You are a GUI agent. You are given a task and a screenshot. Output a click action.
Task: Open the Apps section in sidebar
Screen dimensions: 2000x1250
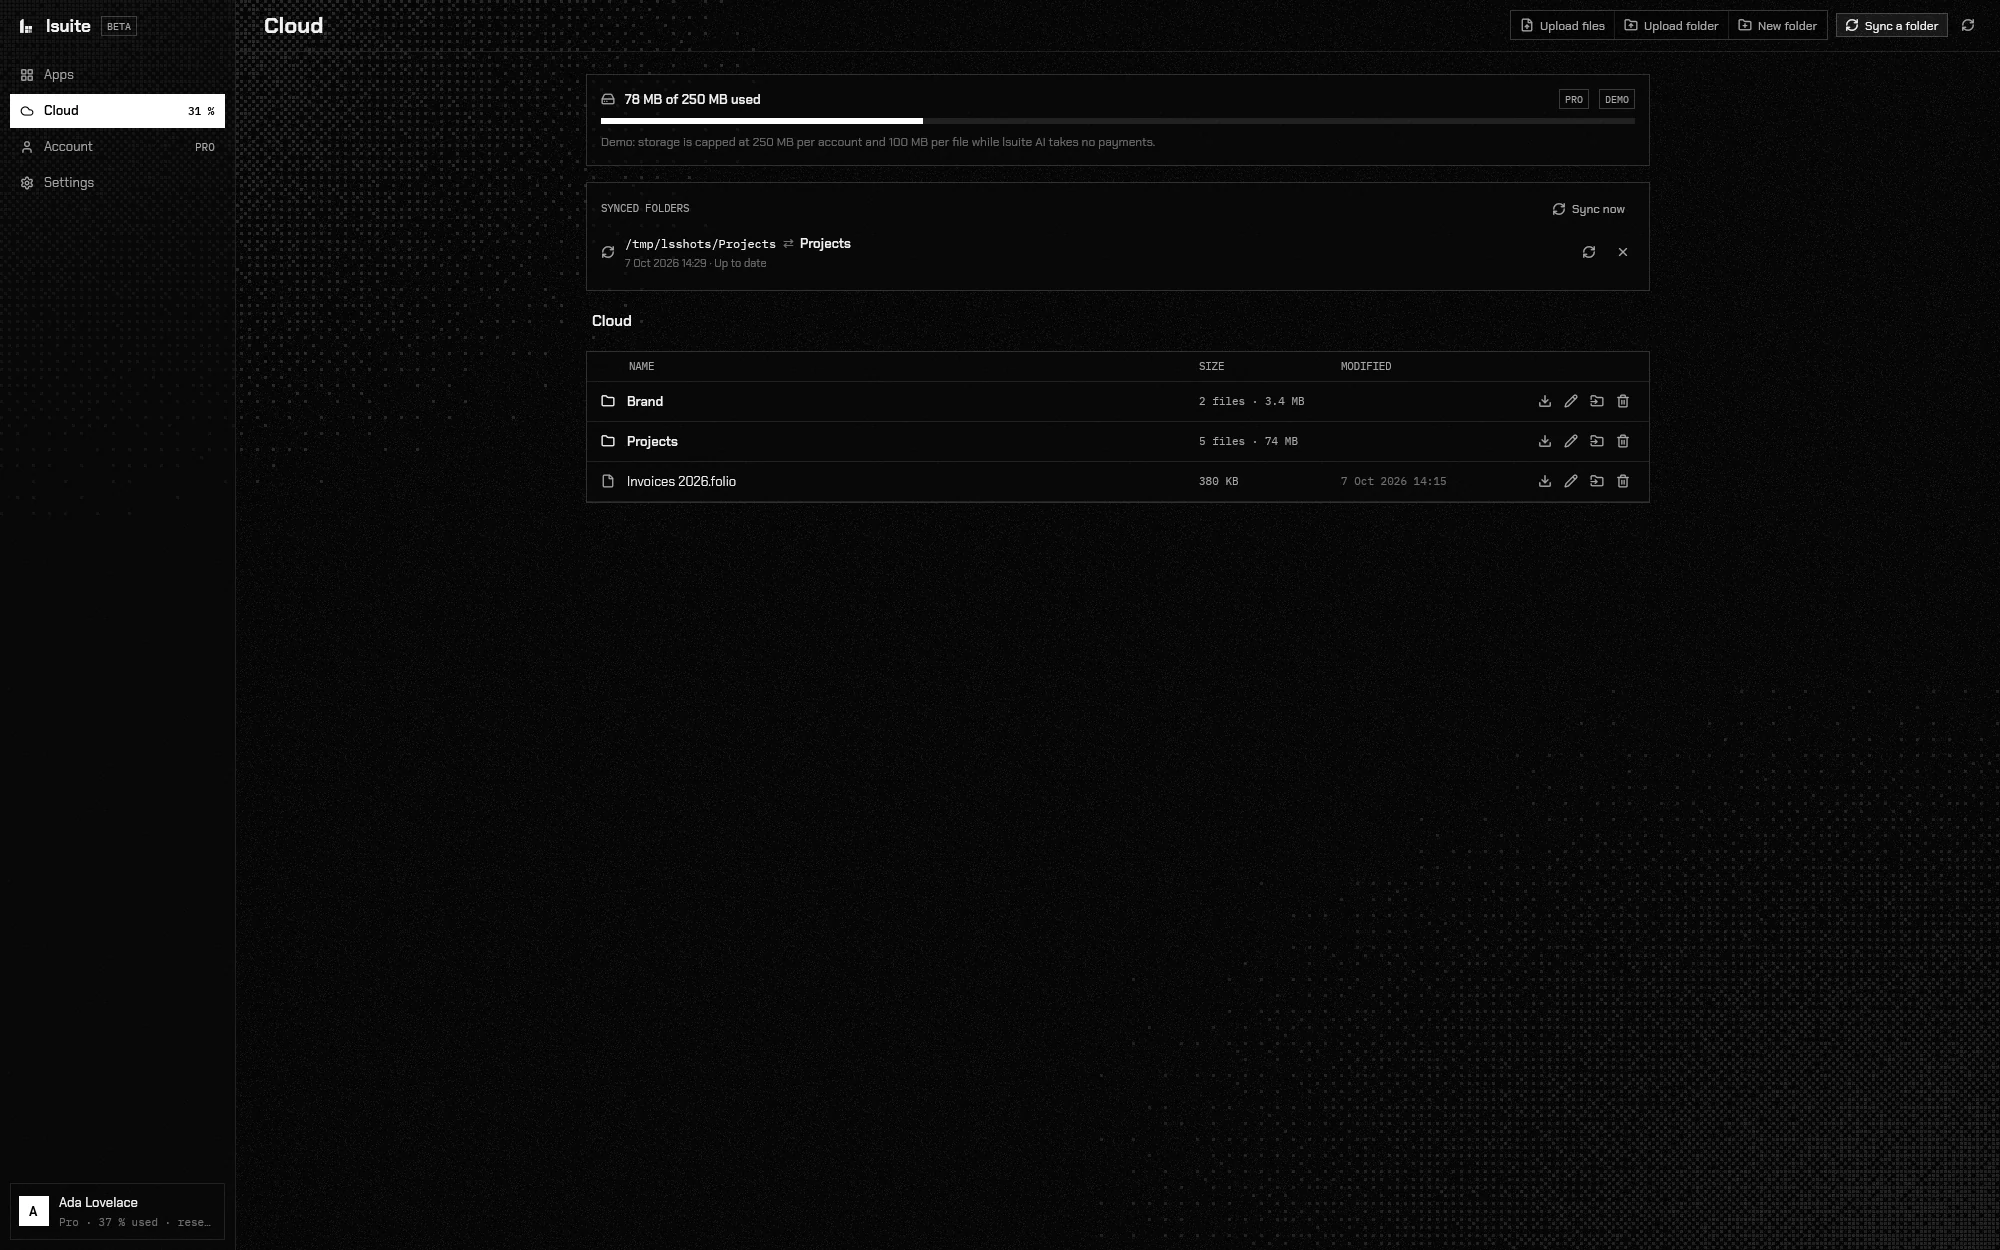(x=117, y=75)
